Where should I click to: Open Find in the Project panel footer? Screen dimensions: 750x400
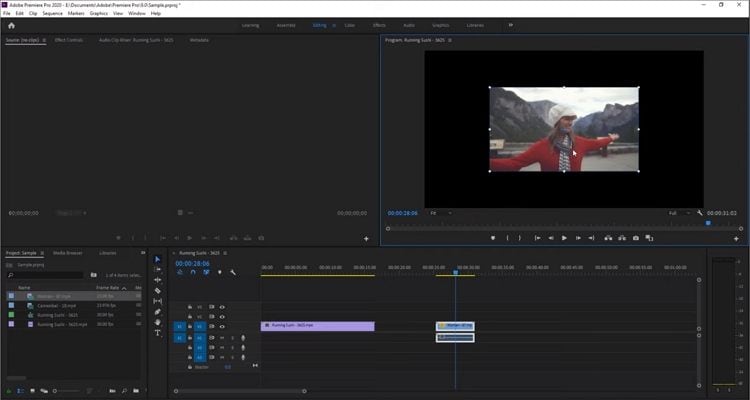coord(124,391)
